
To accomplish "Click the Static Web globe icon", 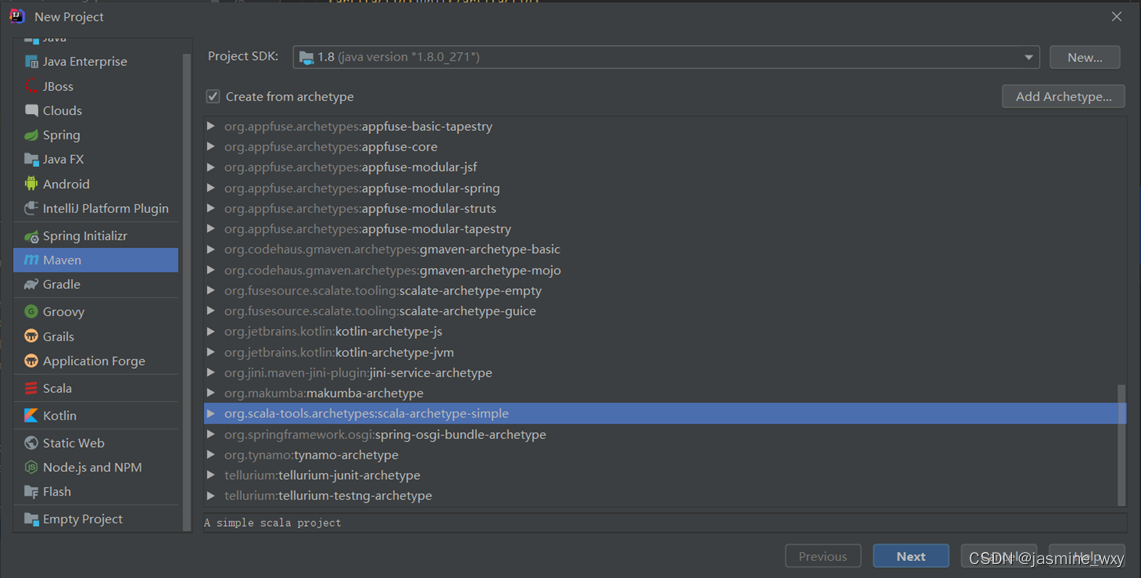I will pyautogui.click(x=31, y=443).
